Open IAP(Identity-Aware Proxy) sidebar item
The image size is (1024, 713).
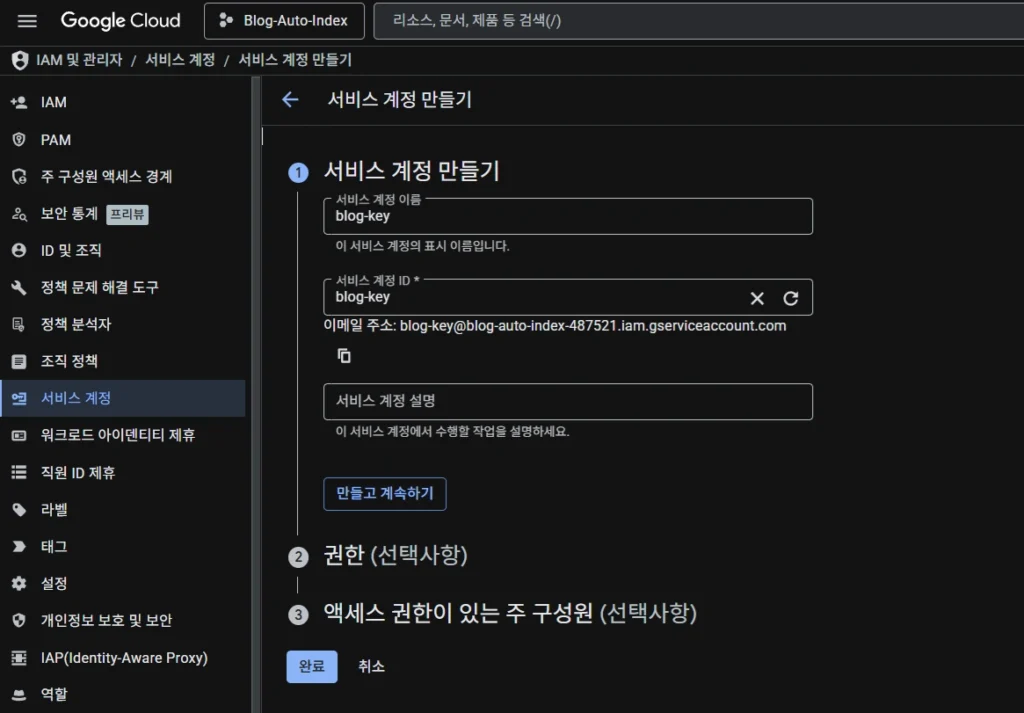123,658
